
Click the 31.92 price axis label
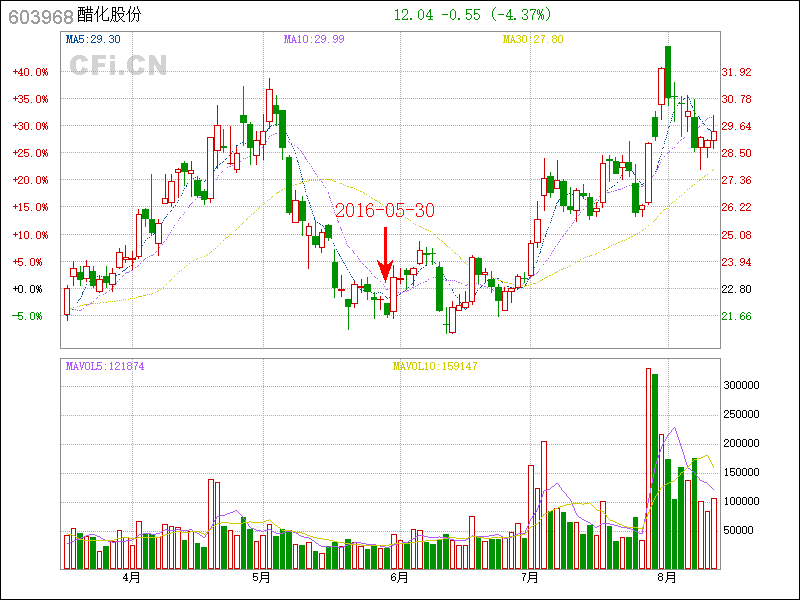[736, 72]
